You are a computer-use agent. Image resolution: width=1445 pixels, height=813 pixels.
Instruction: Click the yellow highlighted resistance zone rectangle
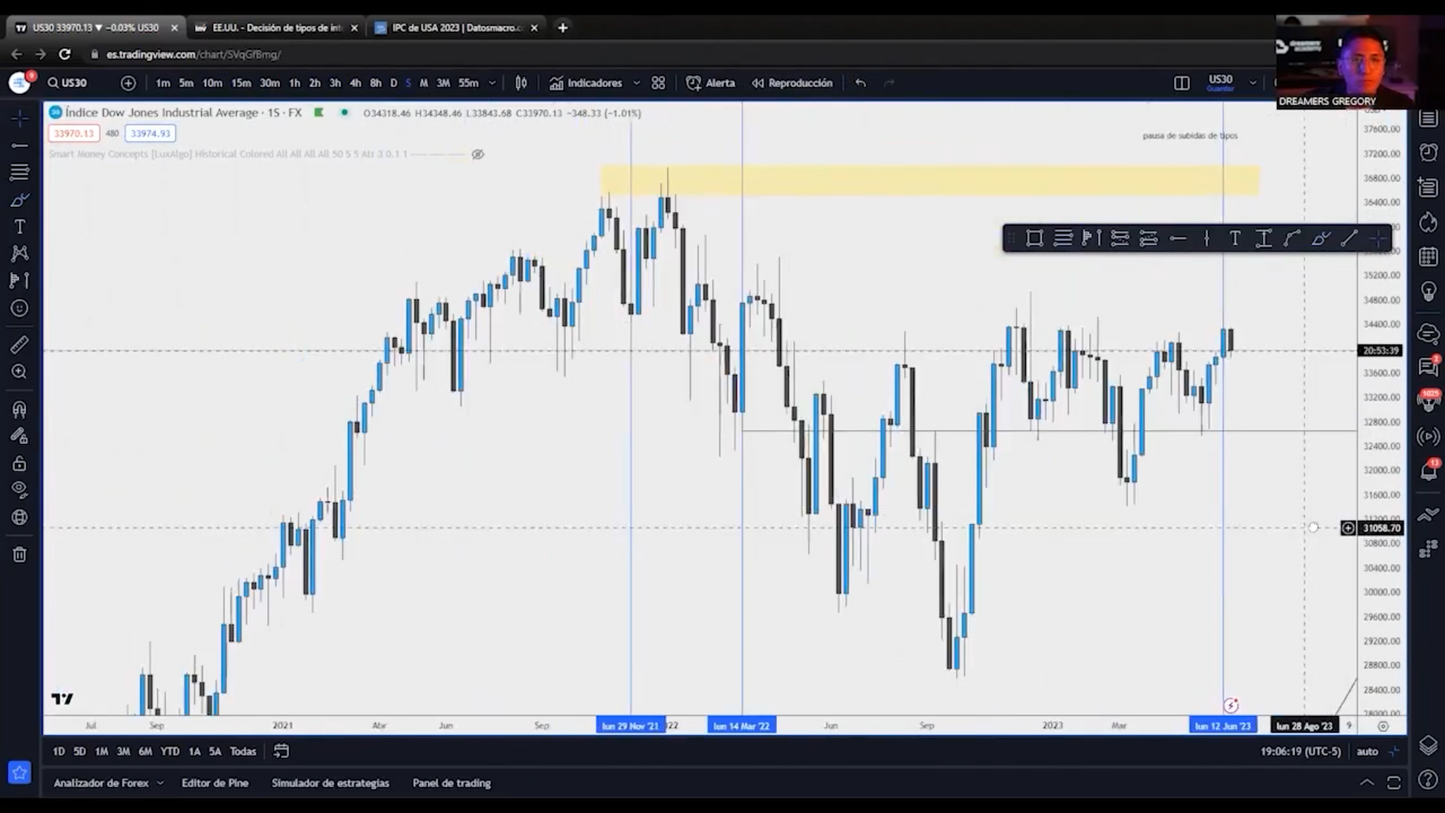928,181
